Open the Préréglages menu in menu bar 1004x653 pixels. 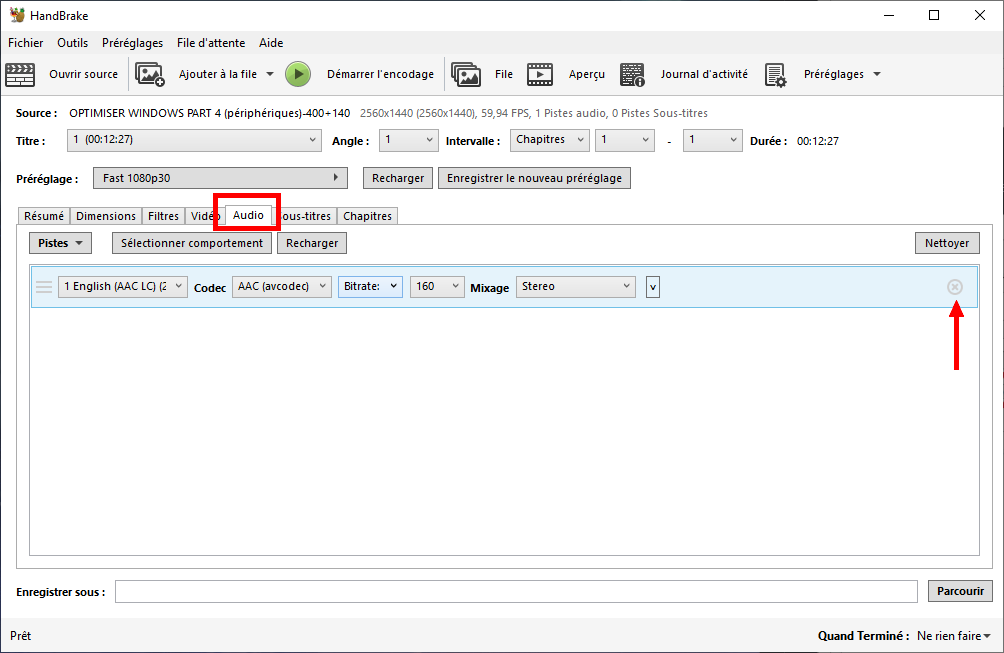tap(133, 43)
